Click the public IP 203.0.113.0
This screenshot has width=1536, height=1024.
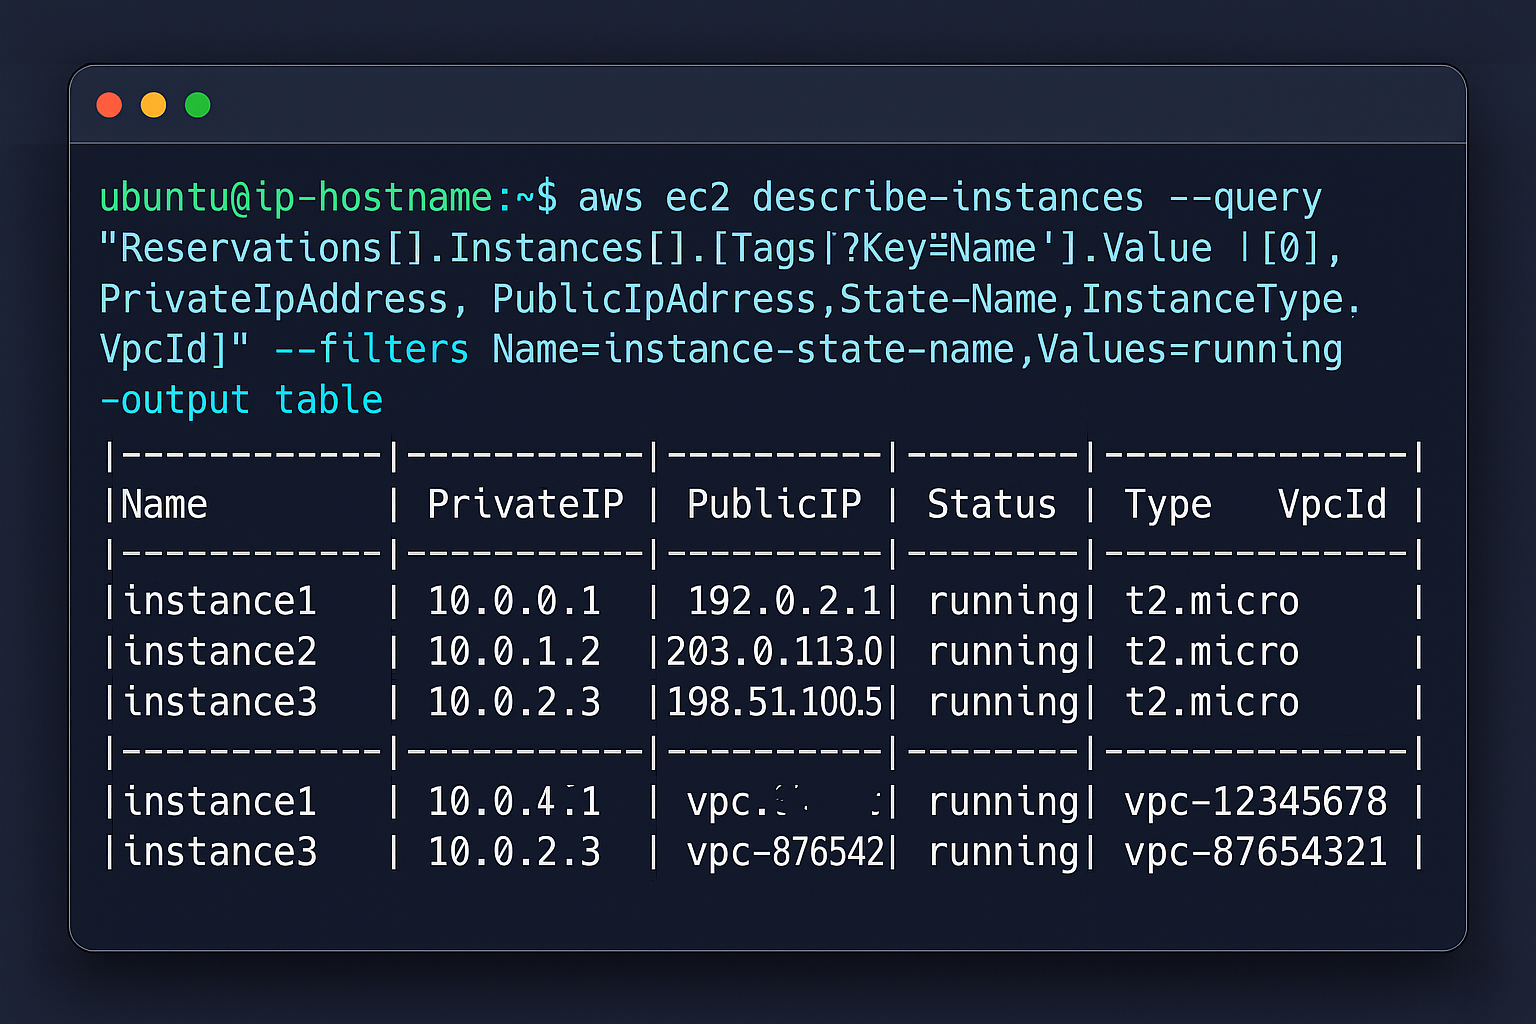pos(774,650)
